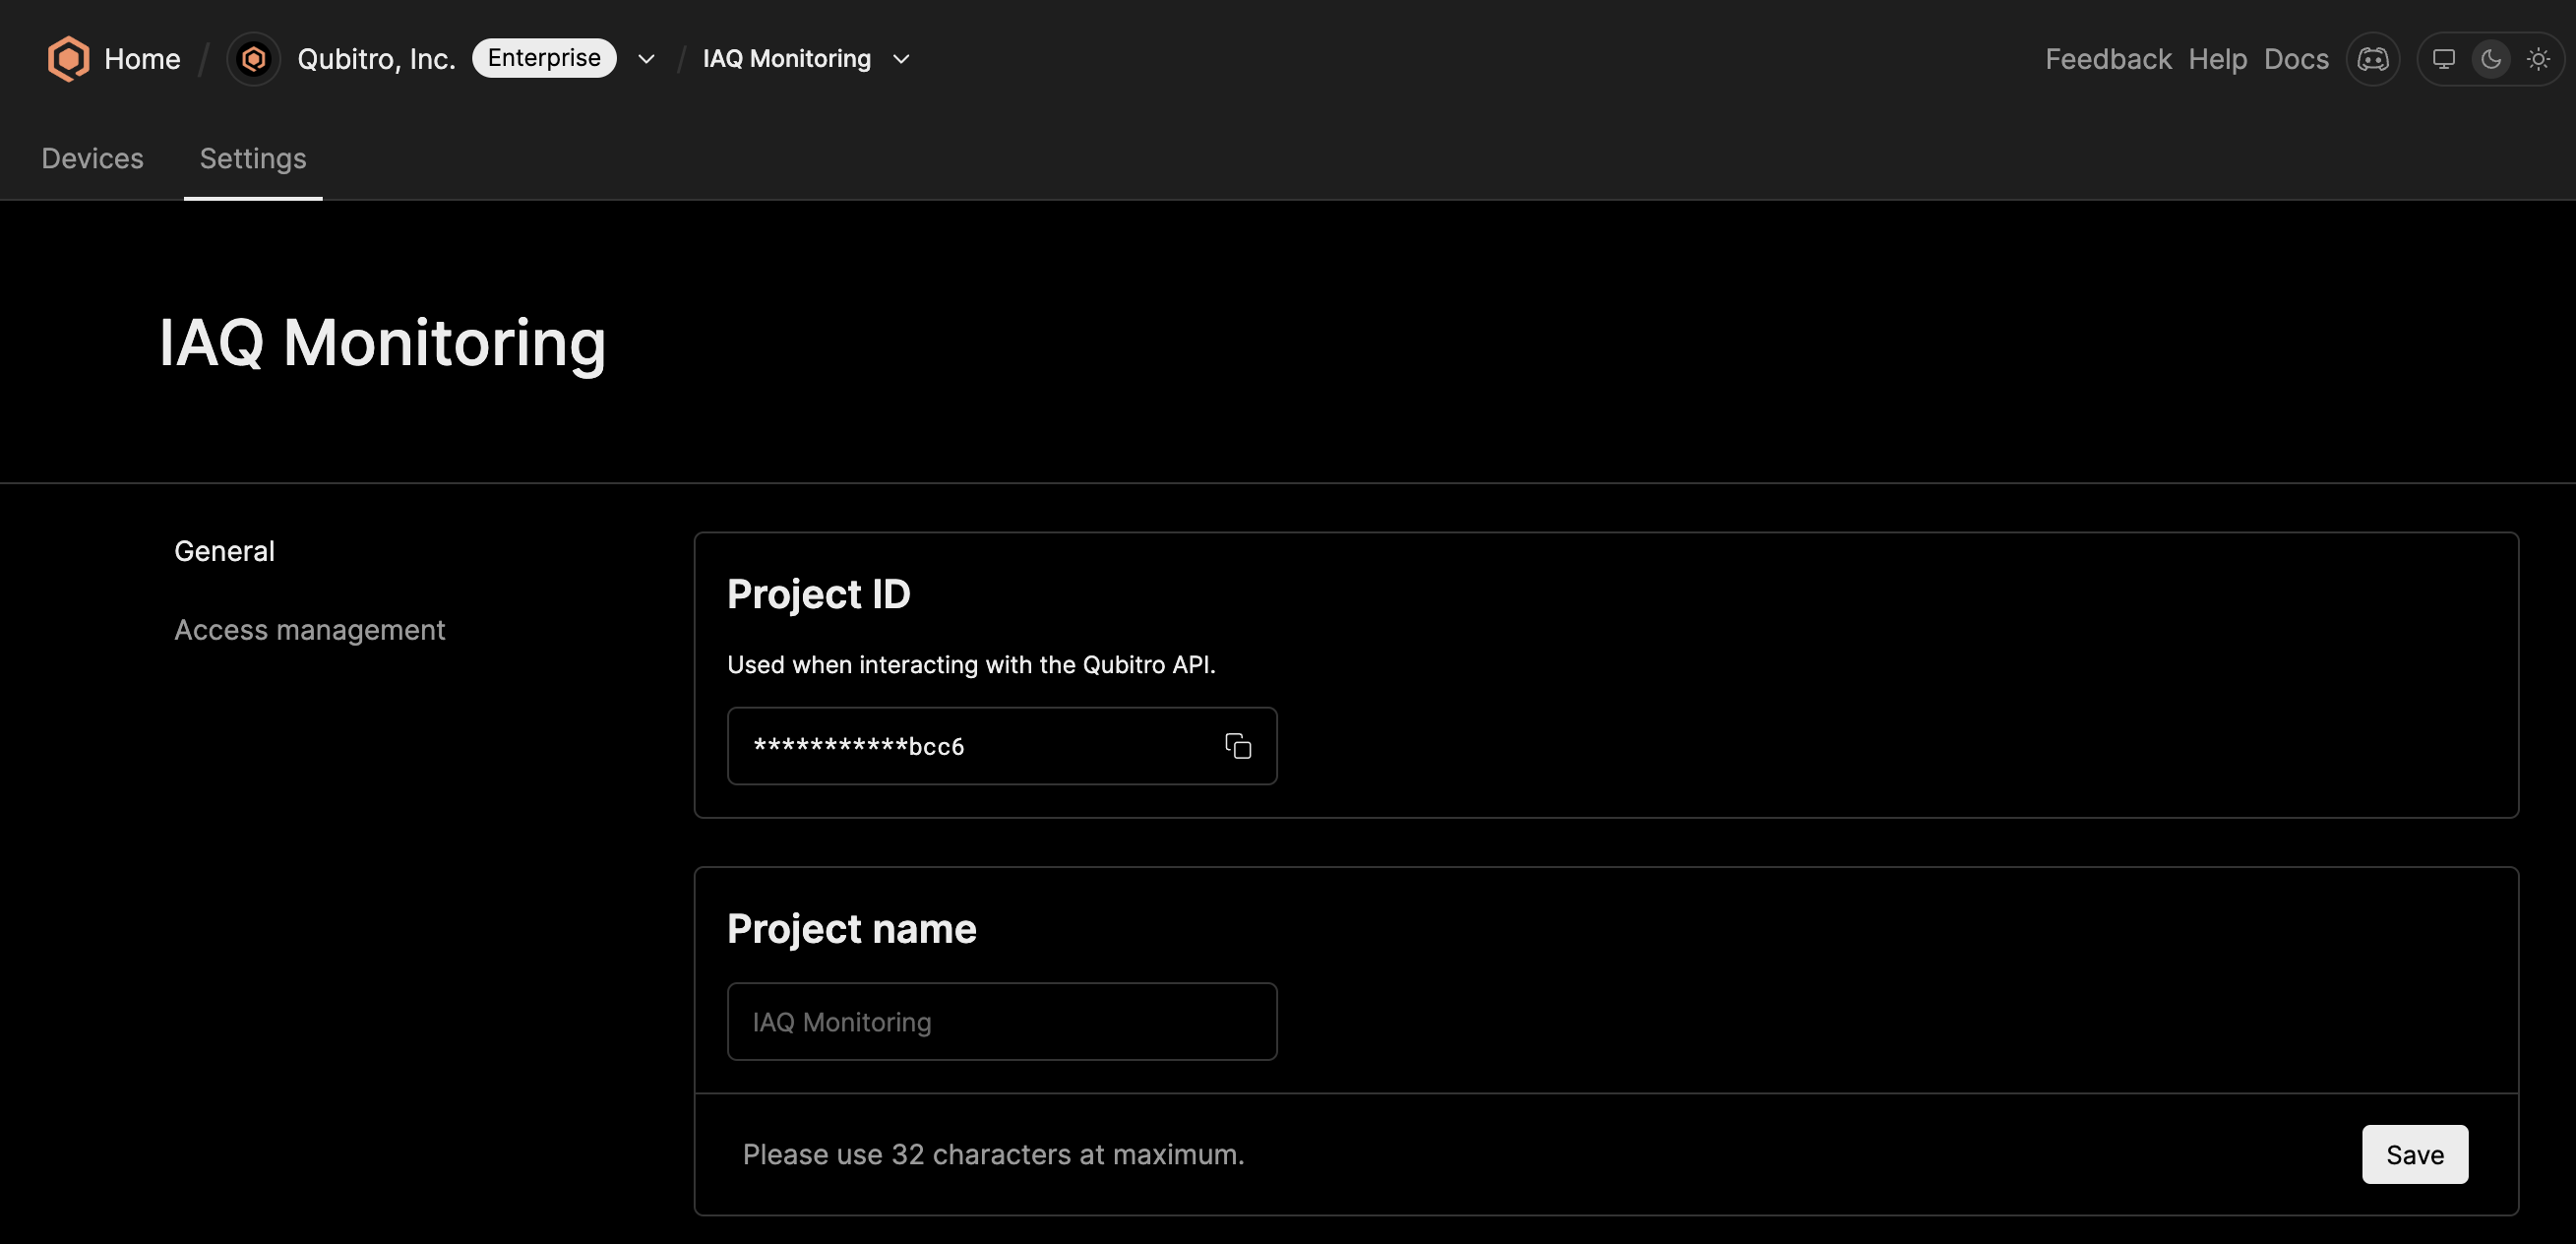Select the Settings tab
The height and width of the screenshot is (1244, 2576).
point(253,158)
